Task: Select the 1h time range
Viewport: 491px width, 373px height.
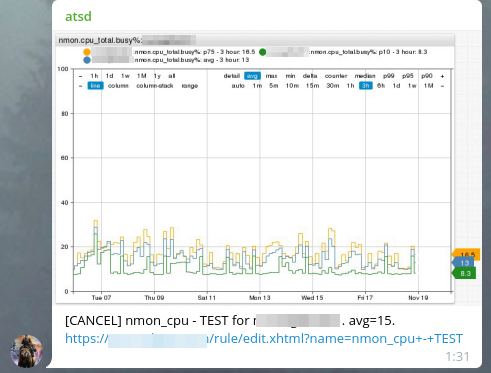Action: (x=94, y=76)
